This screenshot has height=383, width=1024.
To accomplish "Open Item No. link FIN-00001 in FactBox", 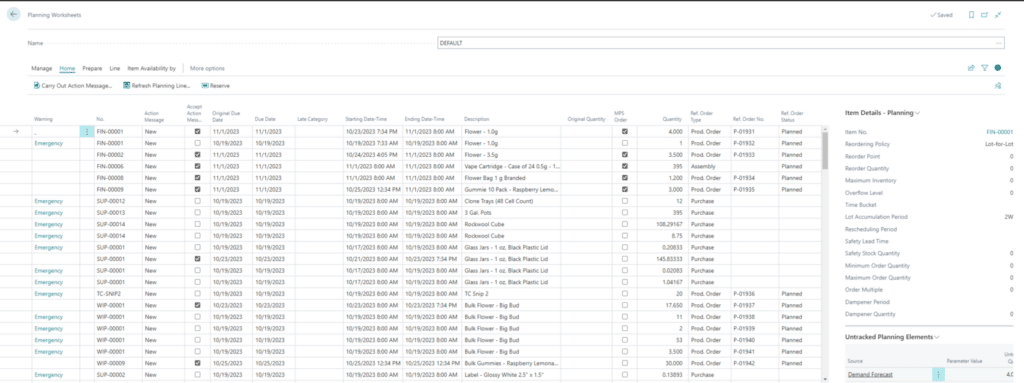I will [x=999, y=131].
